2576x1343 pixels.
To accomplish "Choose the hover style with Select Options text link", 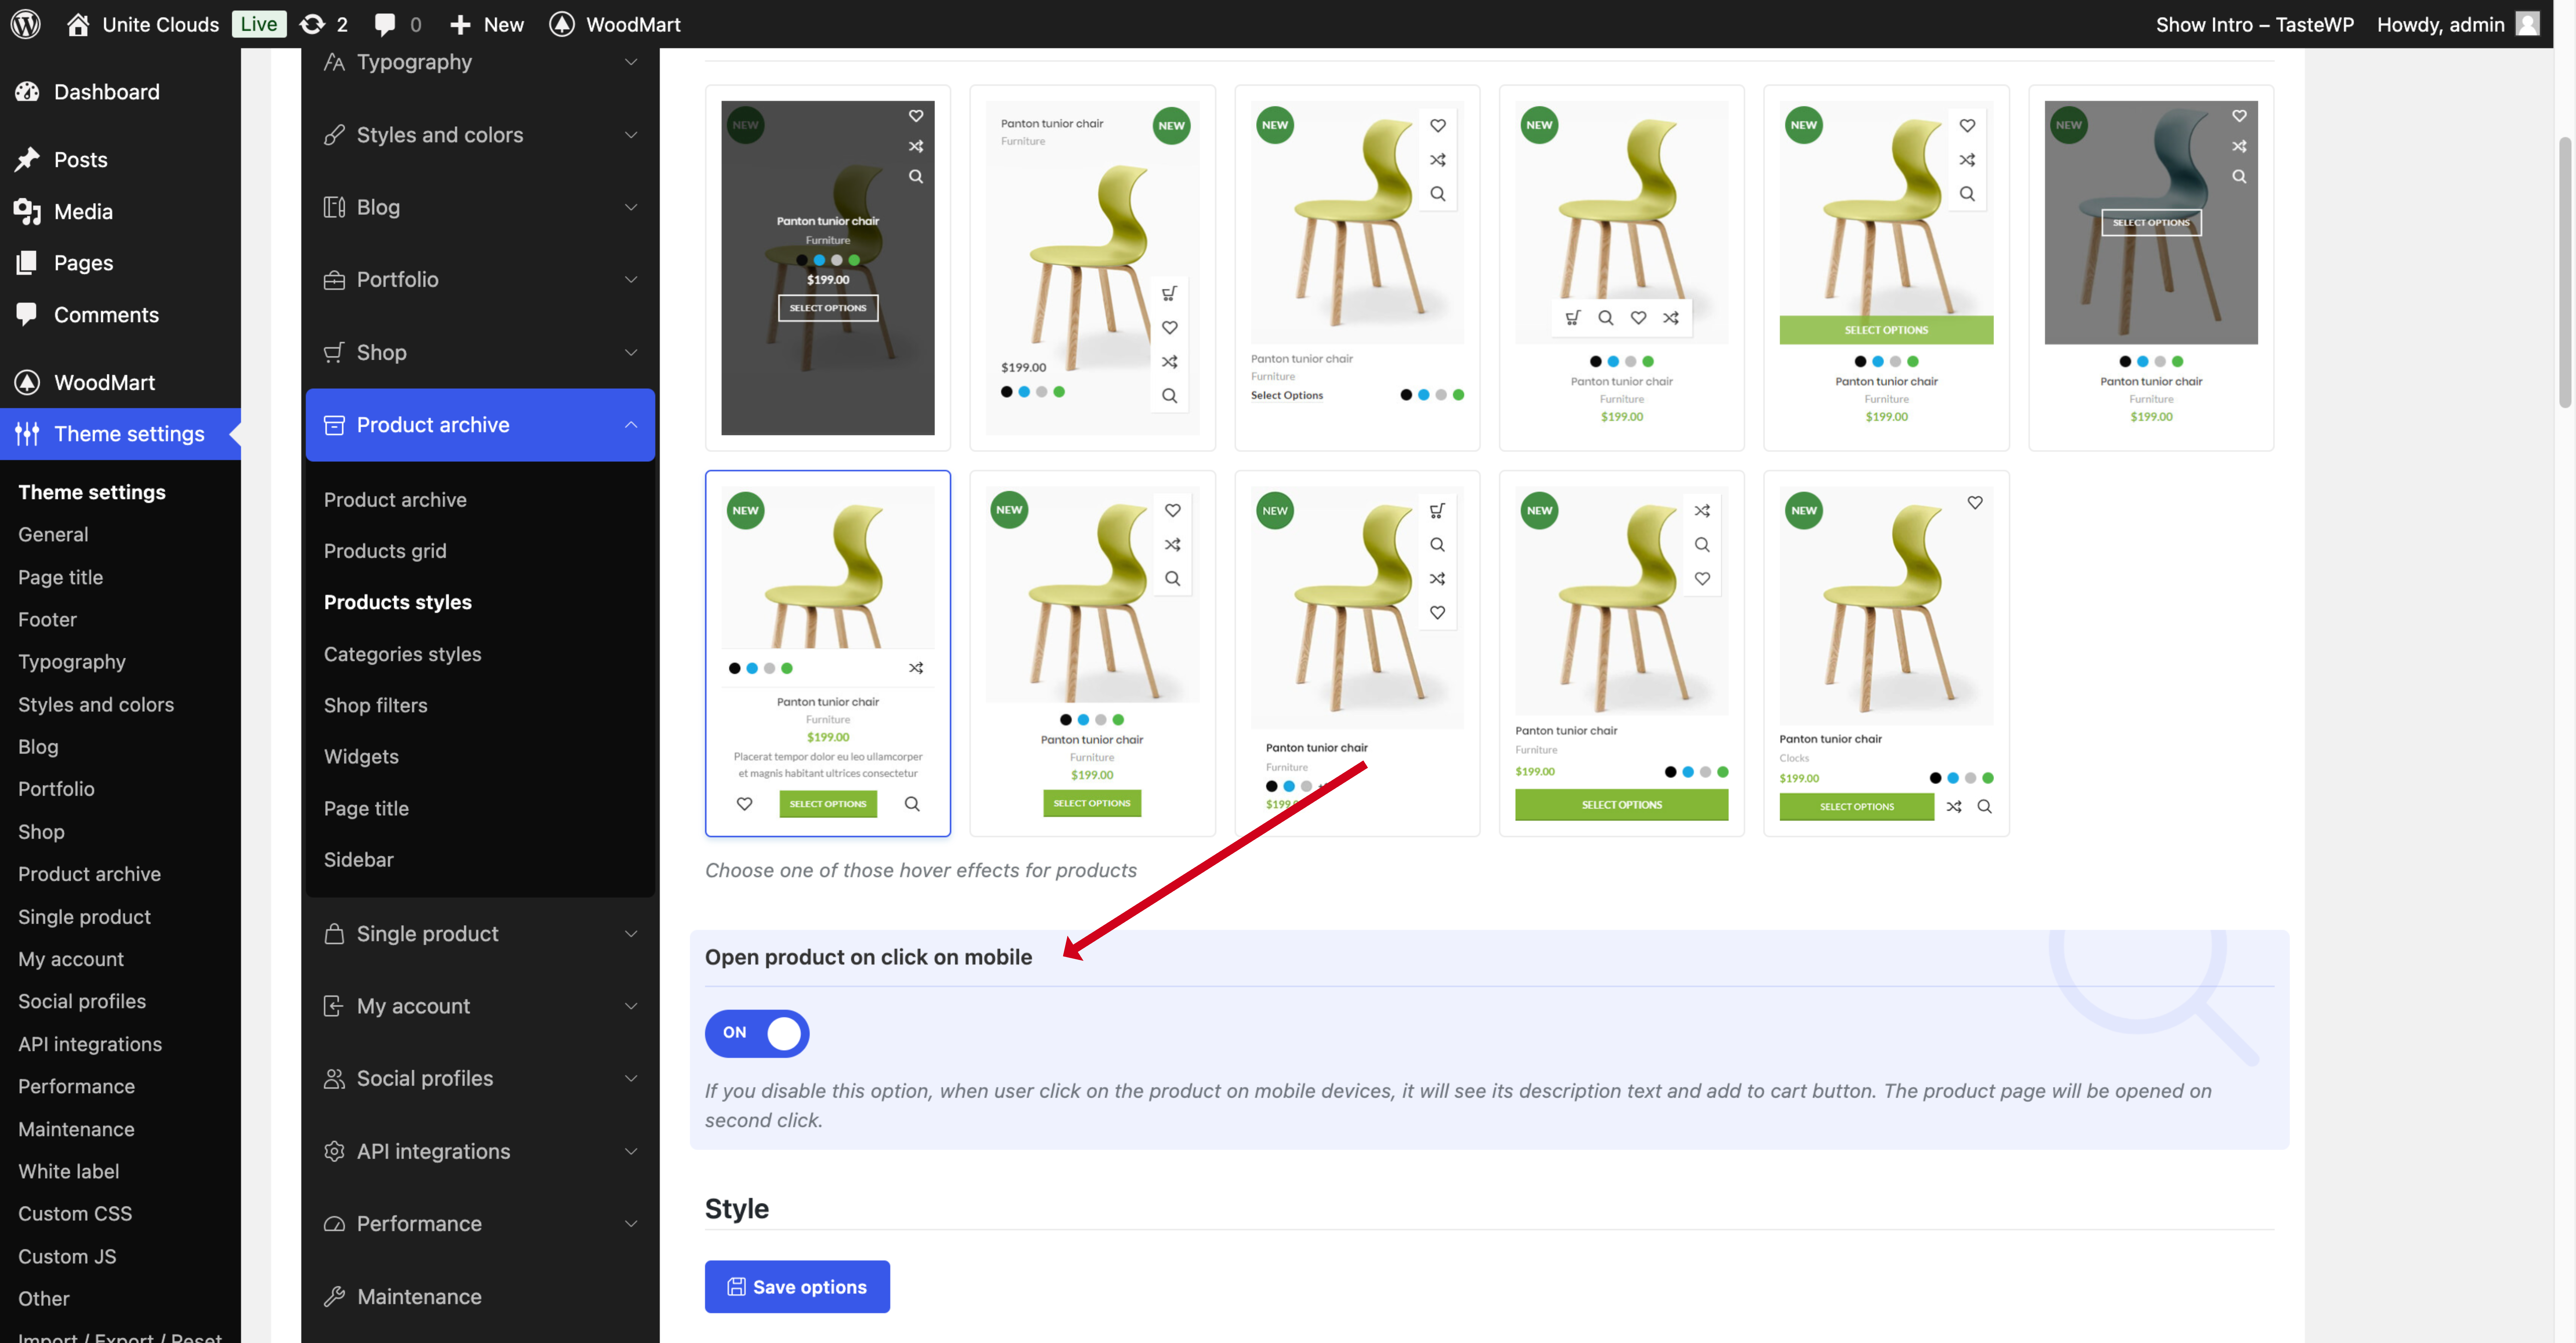I will tap(1357, 268).
